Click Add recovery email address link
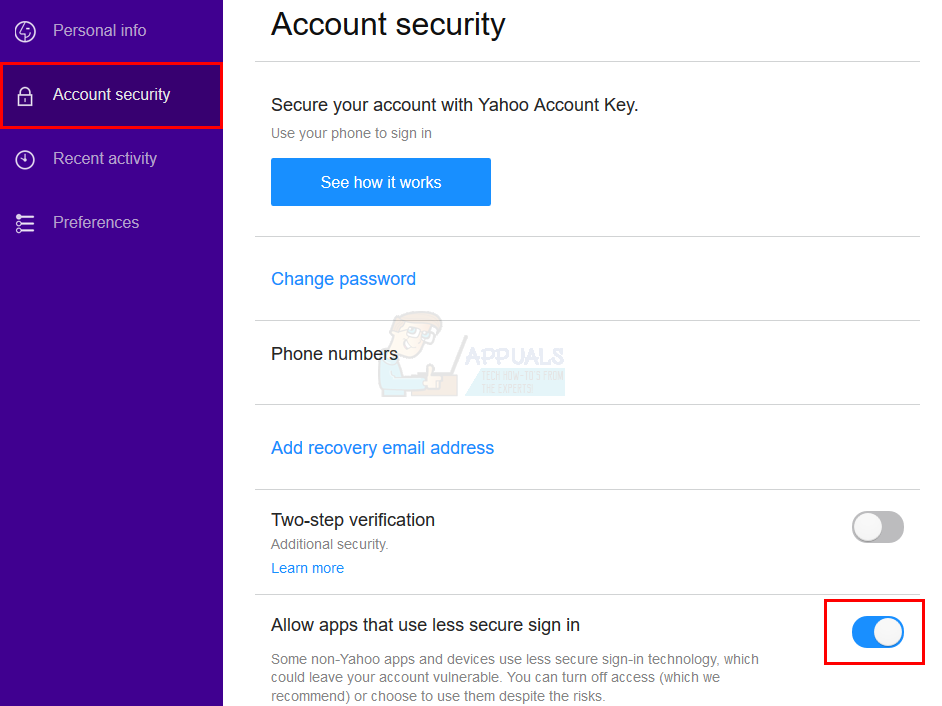This screenshot has width=942, height=706. pyautogui.click(x=382, y=448)
